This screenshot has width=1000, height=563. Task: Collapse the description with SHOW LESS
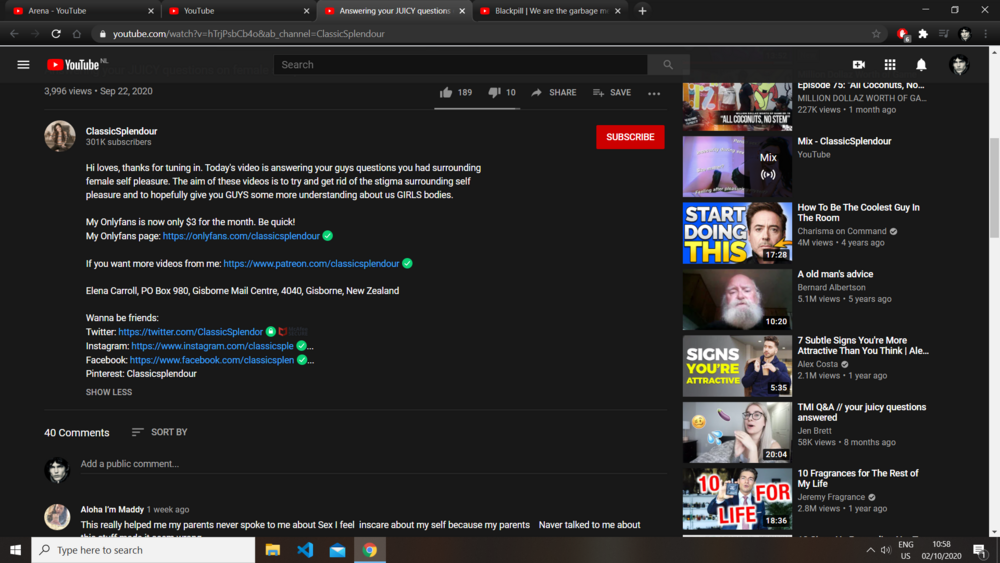109,392
